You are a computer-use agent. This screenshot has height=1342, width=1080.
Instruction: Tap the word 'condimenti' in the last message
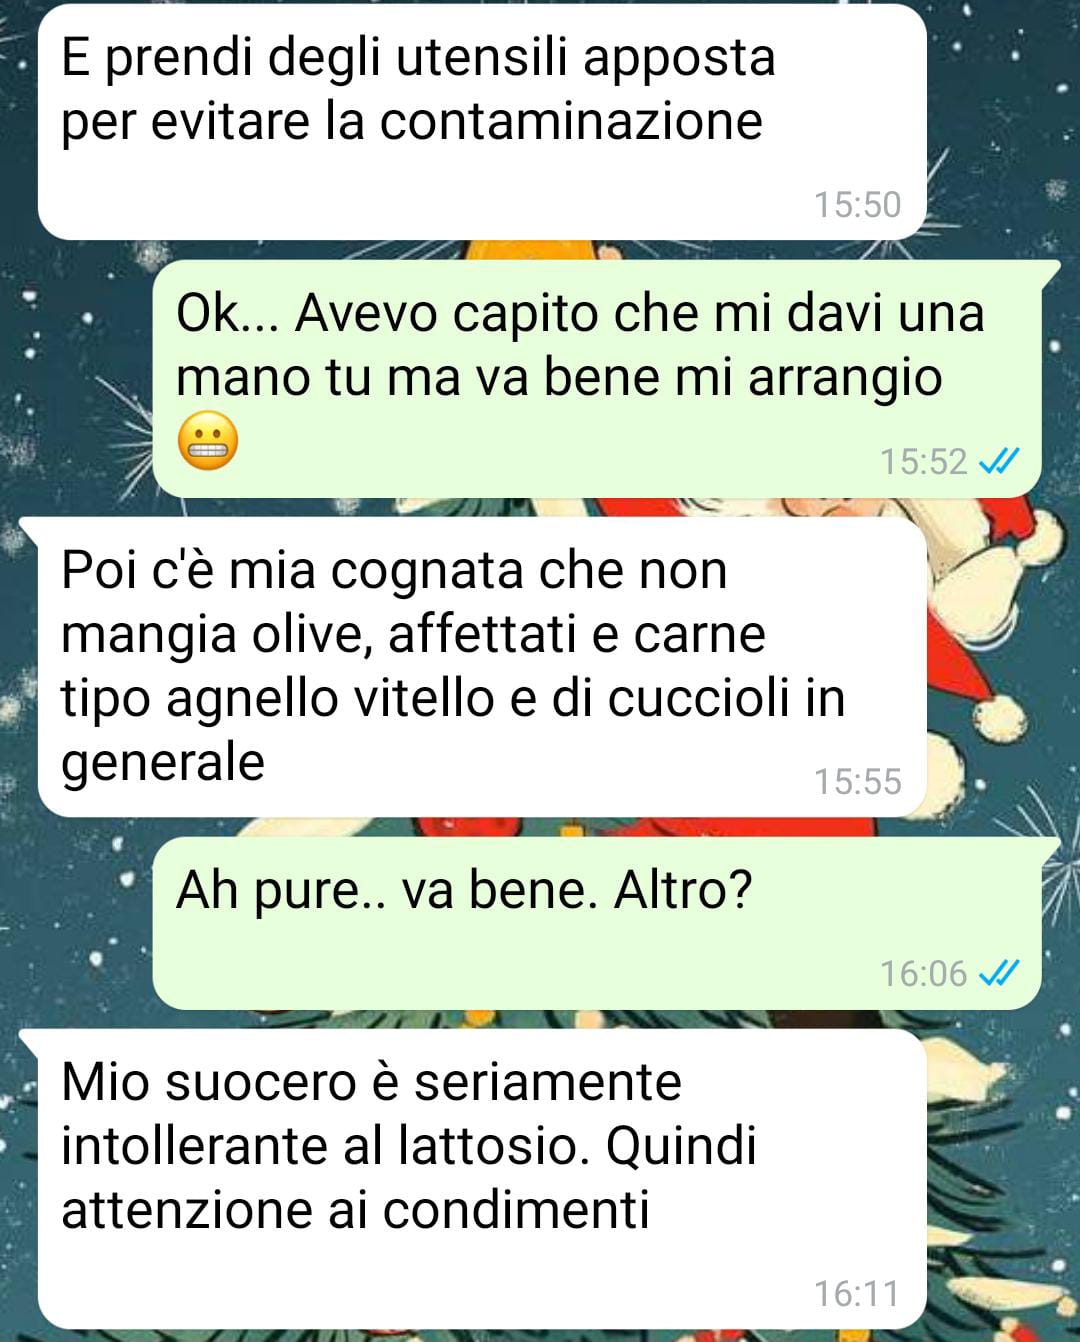pos(516,1210)
